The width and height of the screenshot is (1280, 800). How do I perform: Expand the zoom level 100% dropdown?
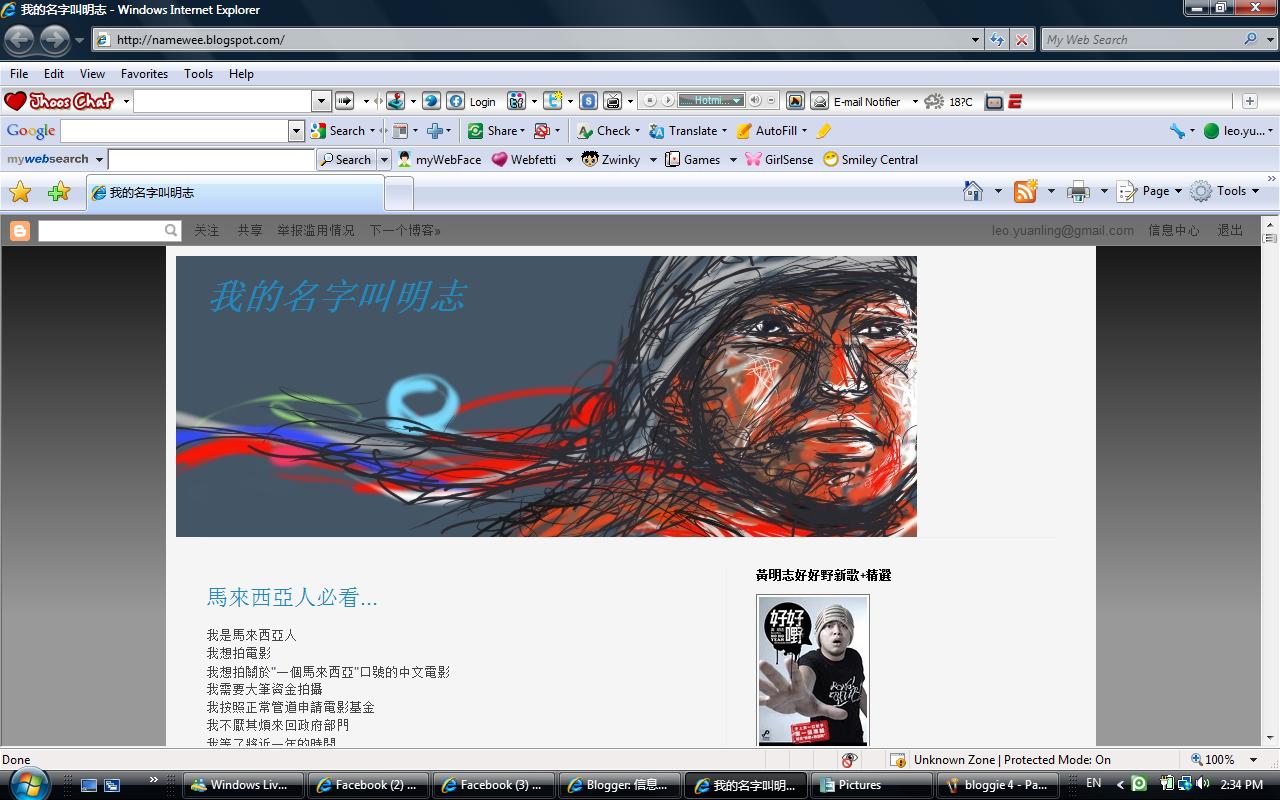(x=1254, y=760)
